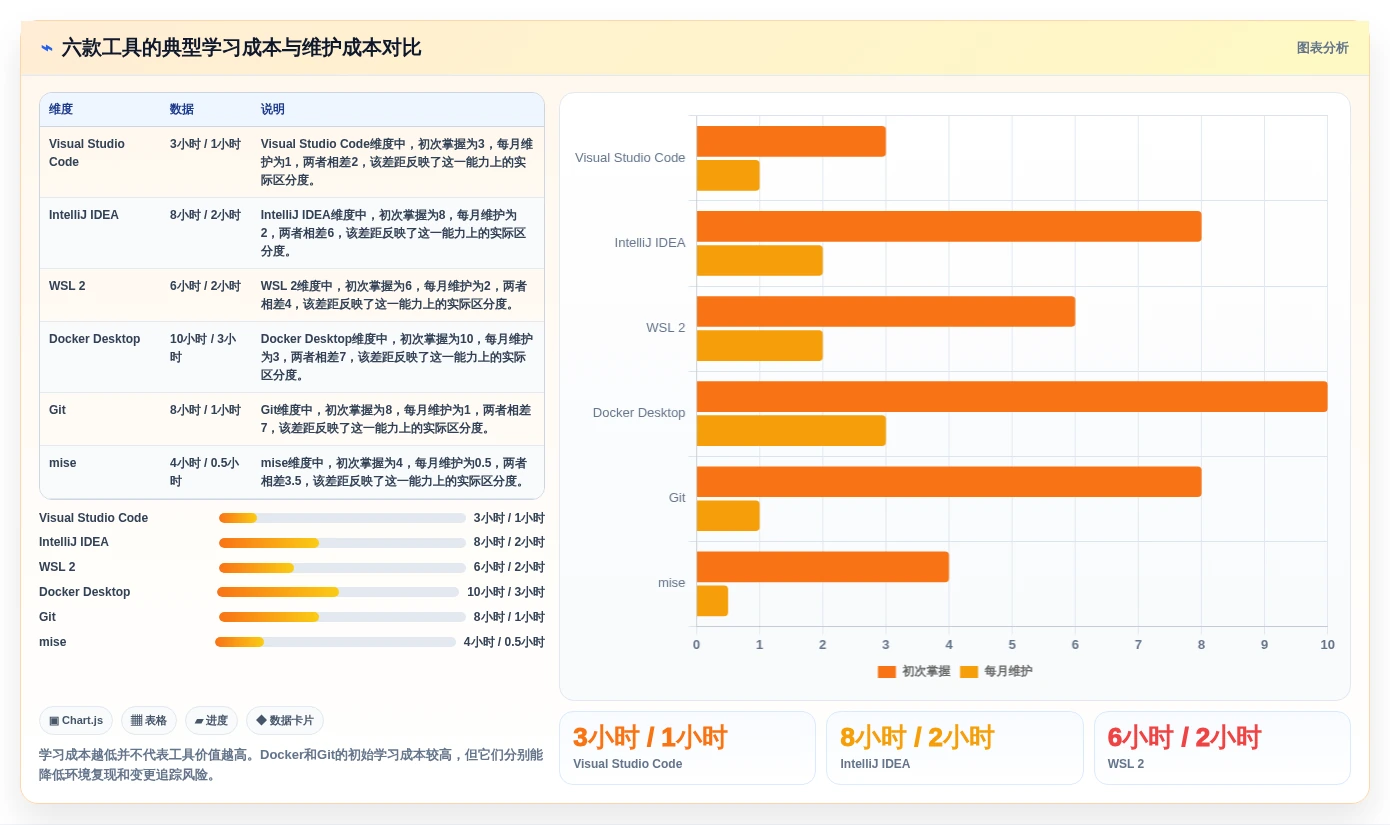Click the mise chart axis label

tap(672, 583)
